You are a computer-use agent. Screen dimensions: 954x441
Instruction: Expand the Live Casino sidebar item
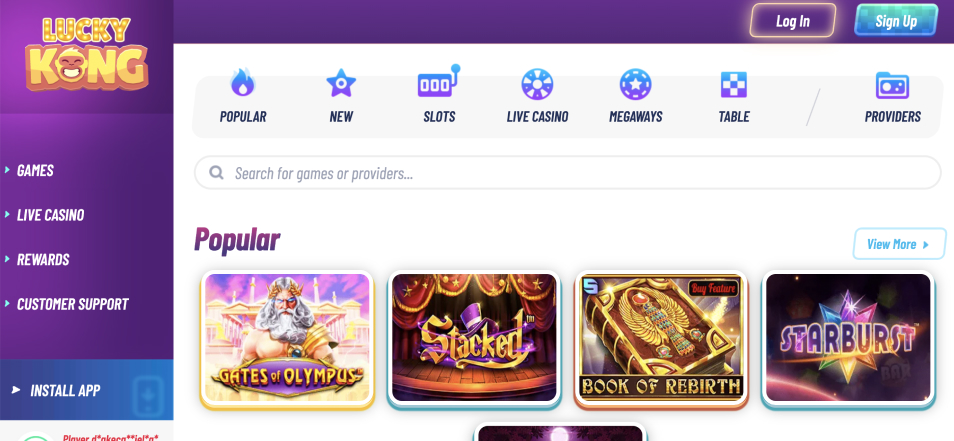click(x=50, y=215)
